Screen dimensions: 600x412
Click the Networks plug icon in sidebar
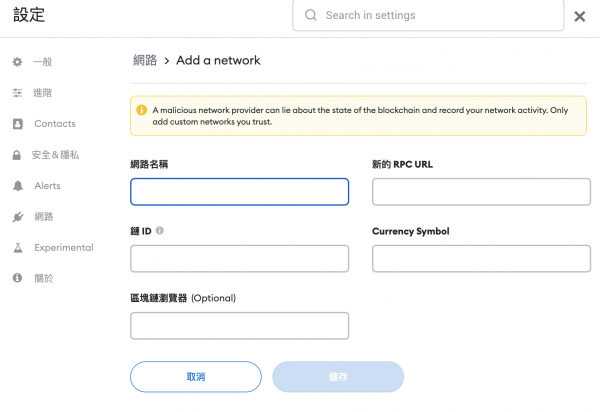point(18,217)
